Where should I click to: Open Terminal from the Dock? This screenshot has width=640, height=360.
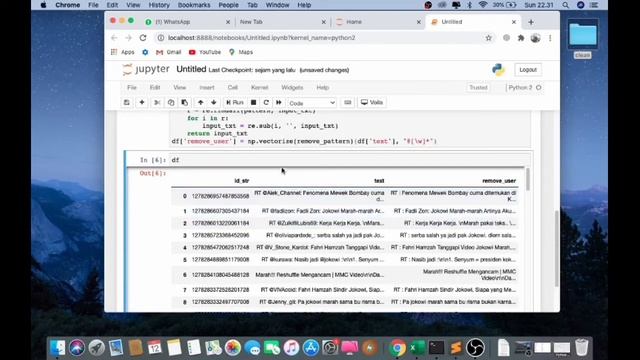(436, 348)
